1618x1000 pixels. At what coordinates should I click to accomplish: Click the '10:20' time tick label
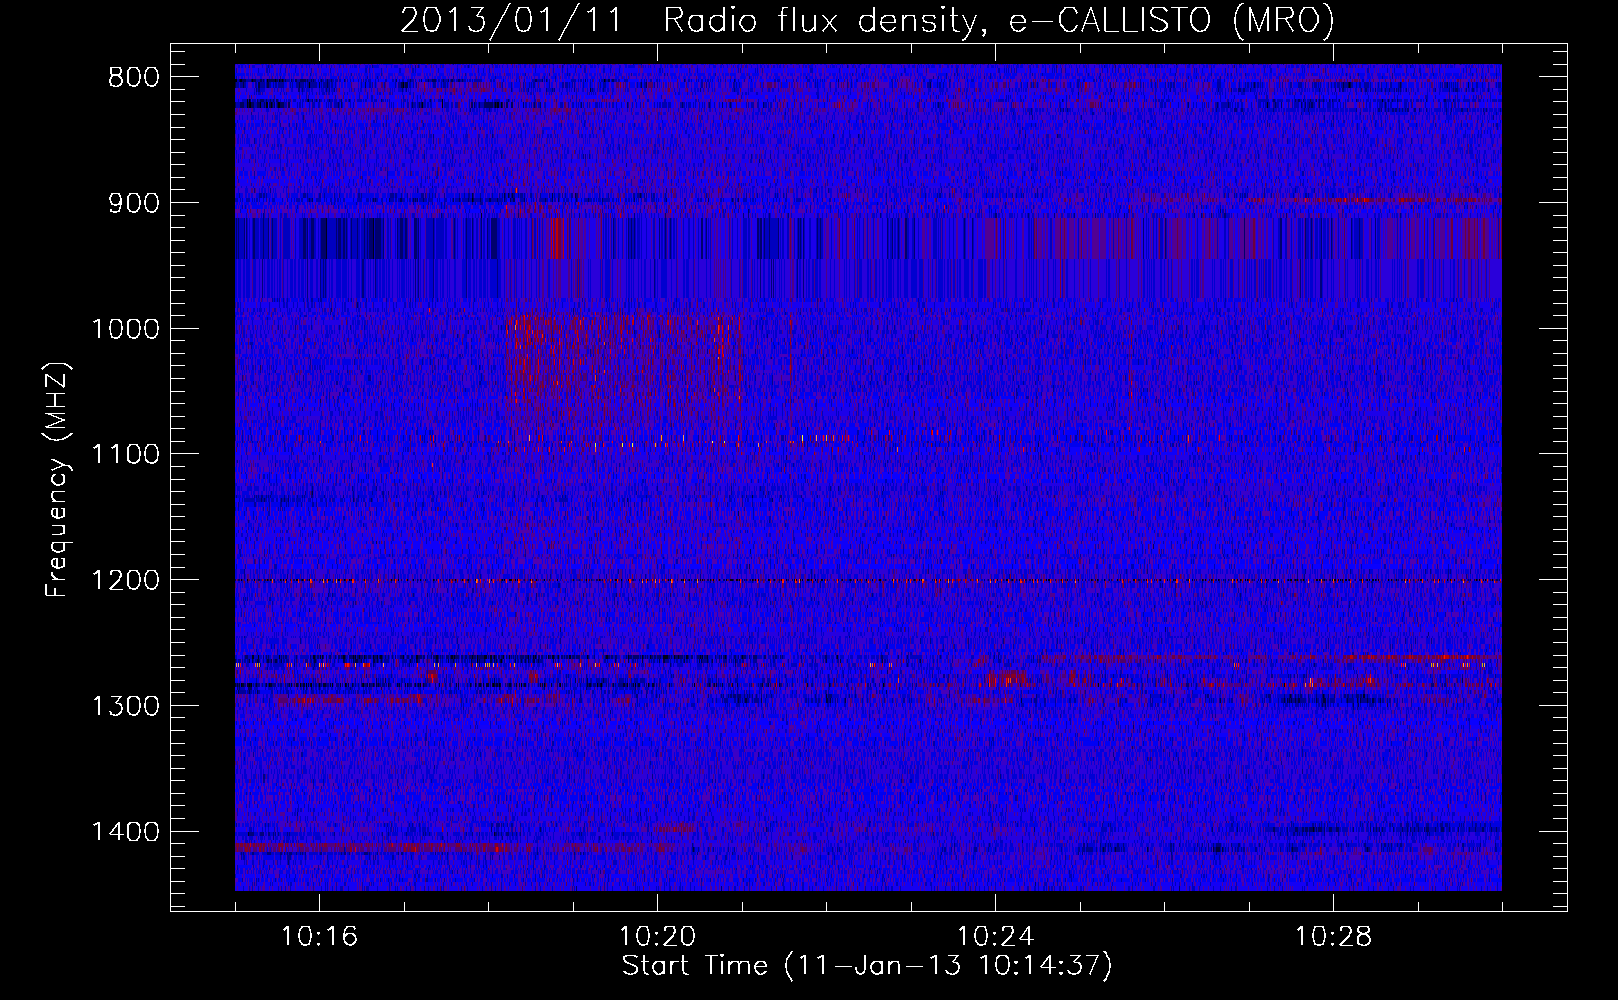click(657, 937)
